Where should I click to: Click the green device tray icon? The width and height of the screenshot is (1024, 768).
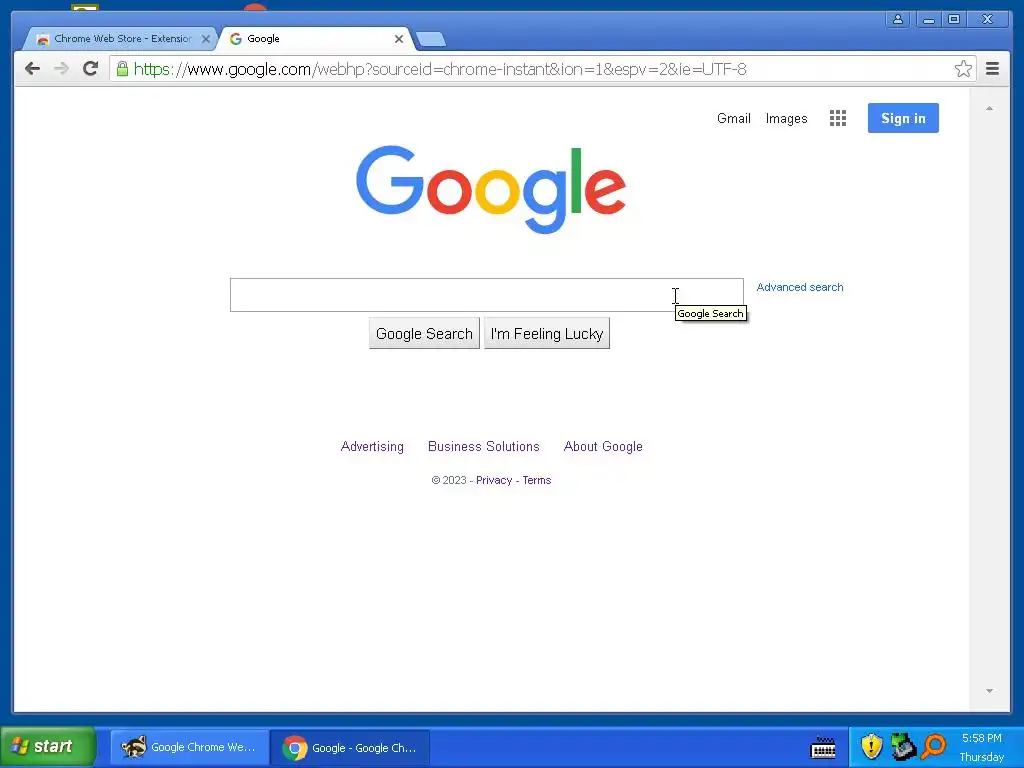(x=904, y=746)
